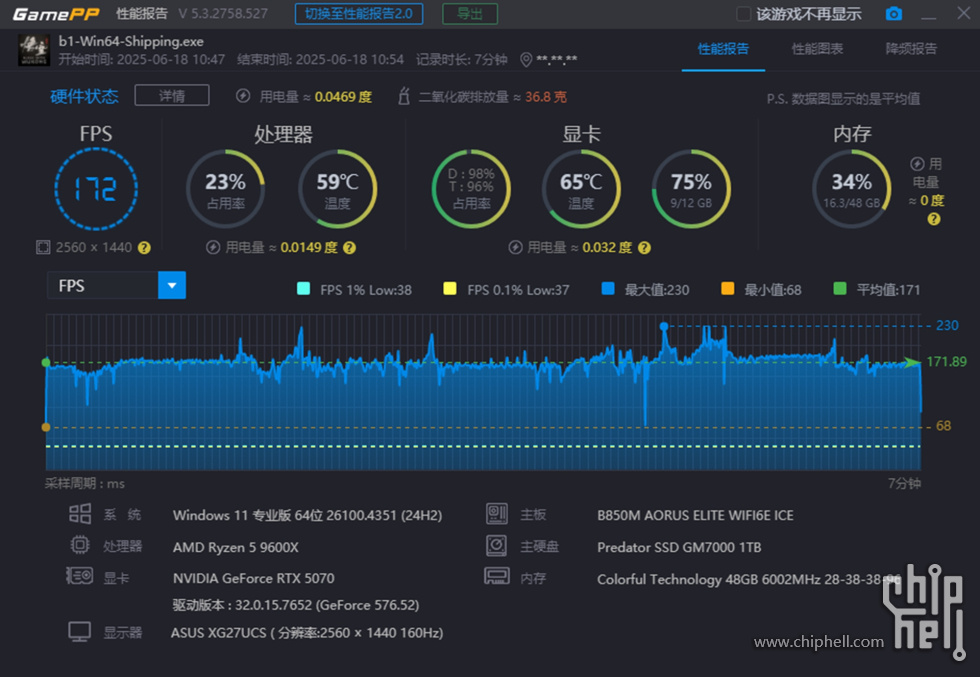The height and width of the screenshot is (677, 980).
Task: Click the green average marker at chart start
Action: (46, 363)
